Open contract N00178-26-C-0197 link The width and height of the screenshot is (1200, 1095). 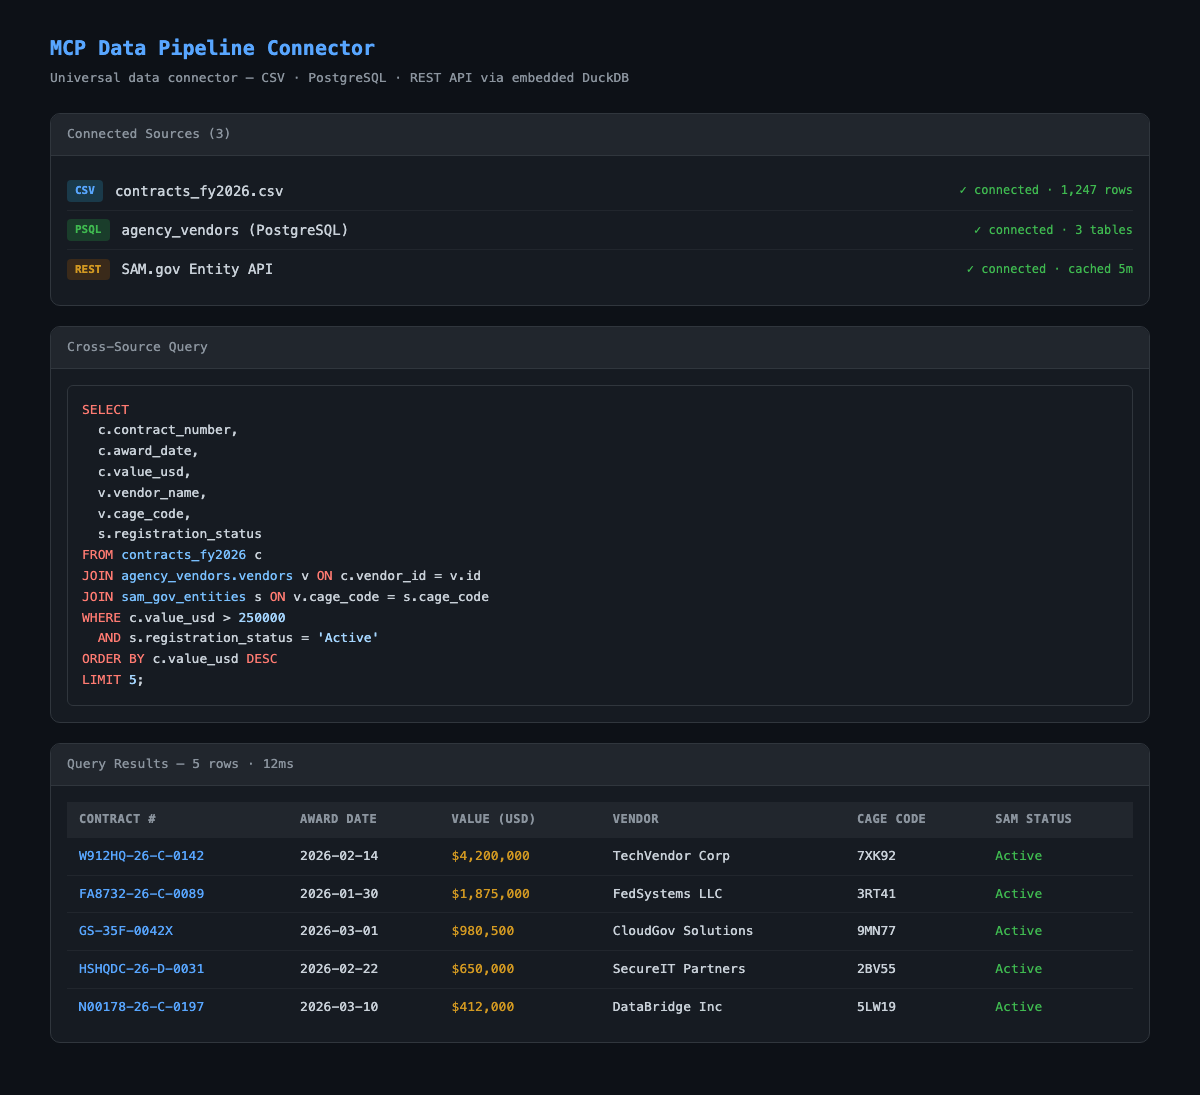(141, 1007)
